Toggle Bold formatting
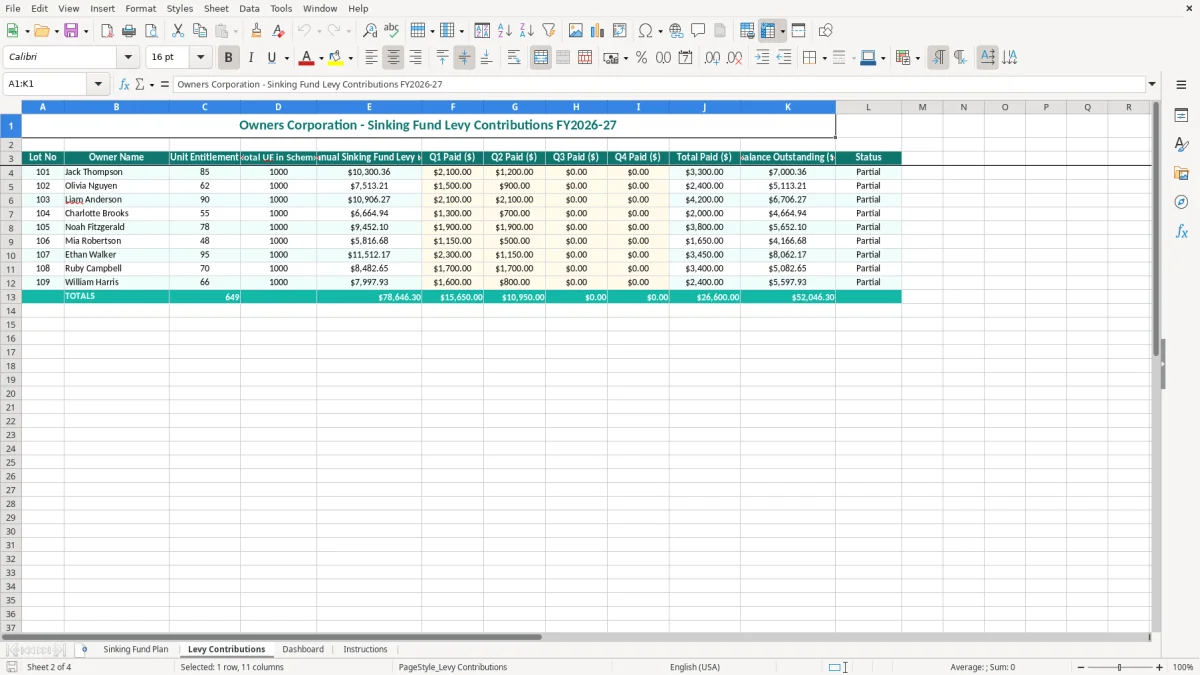Viewport: 1200px width, 675px height. 229,58
